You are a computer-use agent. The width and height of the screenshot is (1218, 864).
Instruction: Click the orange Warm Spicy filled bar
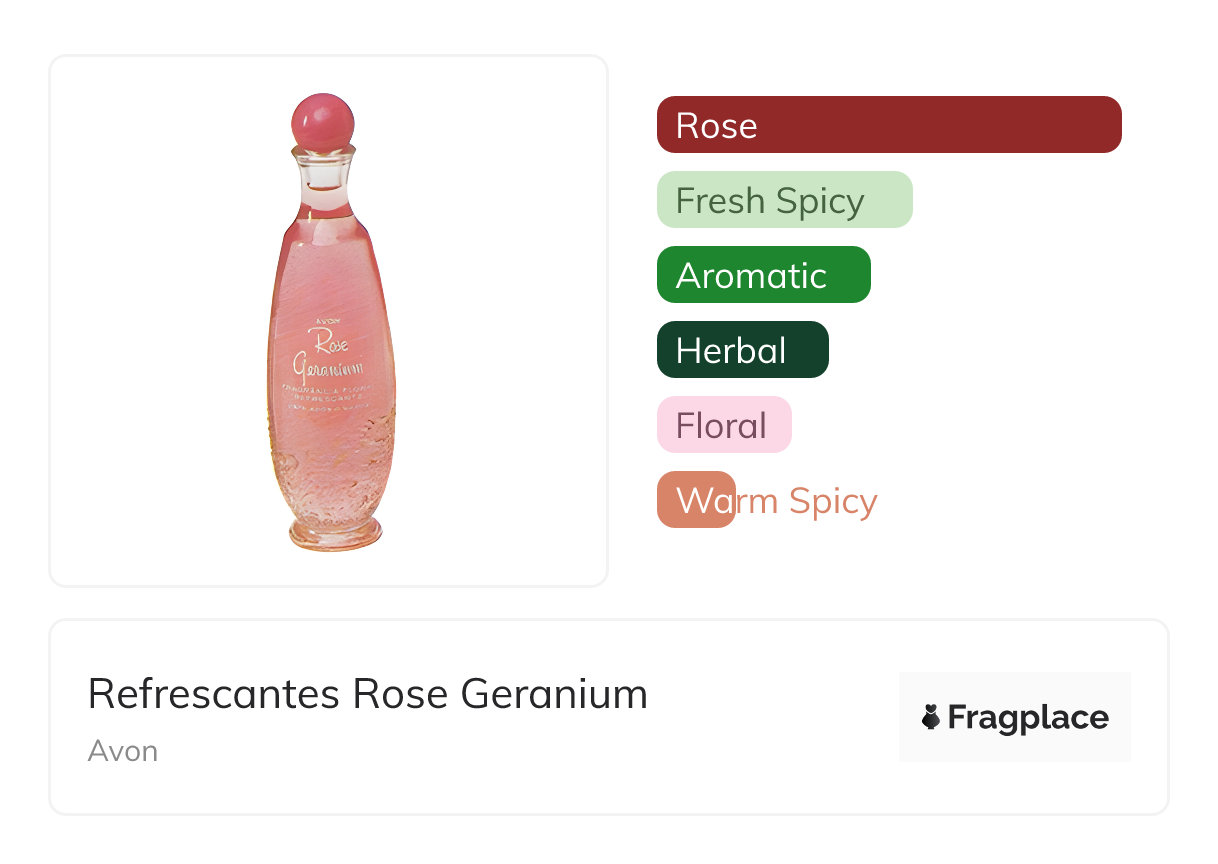(696, 500)
